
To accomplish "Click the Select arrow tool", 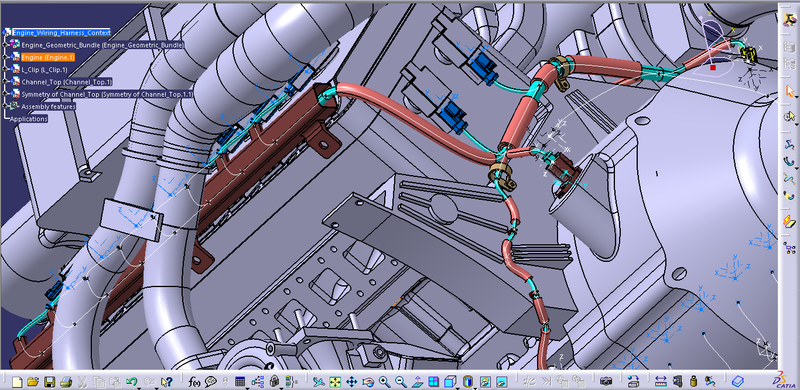I will click(789, 91).
